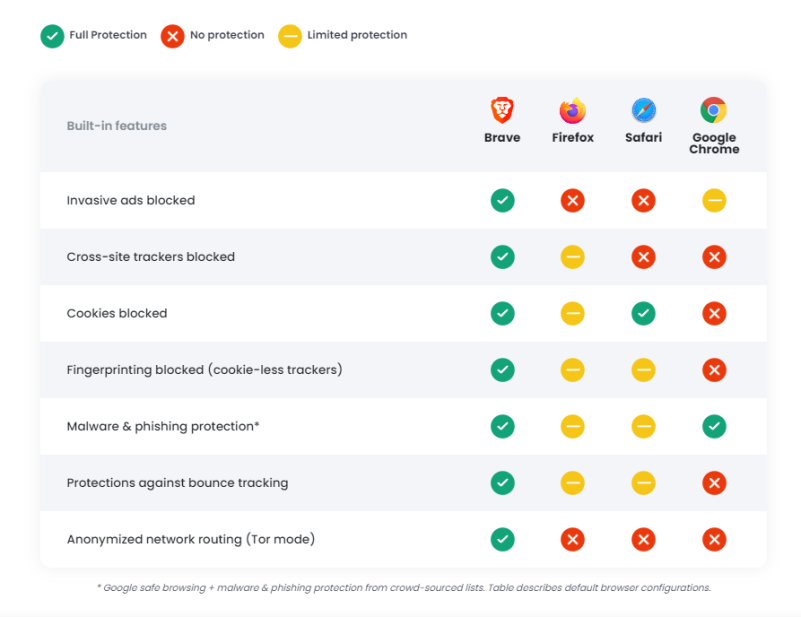
Task: Click Safari's green checkmark in Cookies blocked row
Action: [x=644, y=313]
